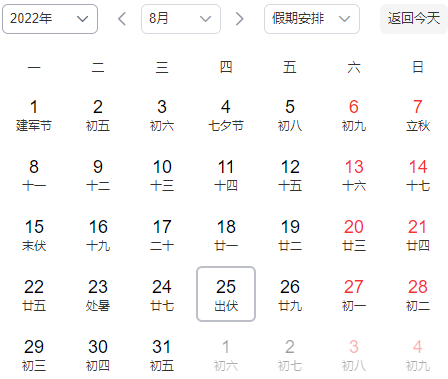Open the 8月 month dropdown
The width and height of the screenshot is (448, 379).
pyautogui.click(x=181, y=19)
